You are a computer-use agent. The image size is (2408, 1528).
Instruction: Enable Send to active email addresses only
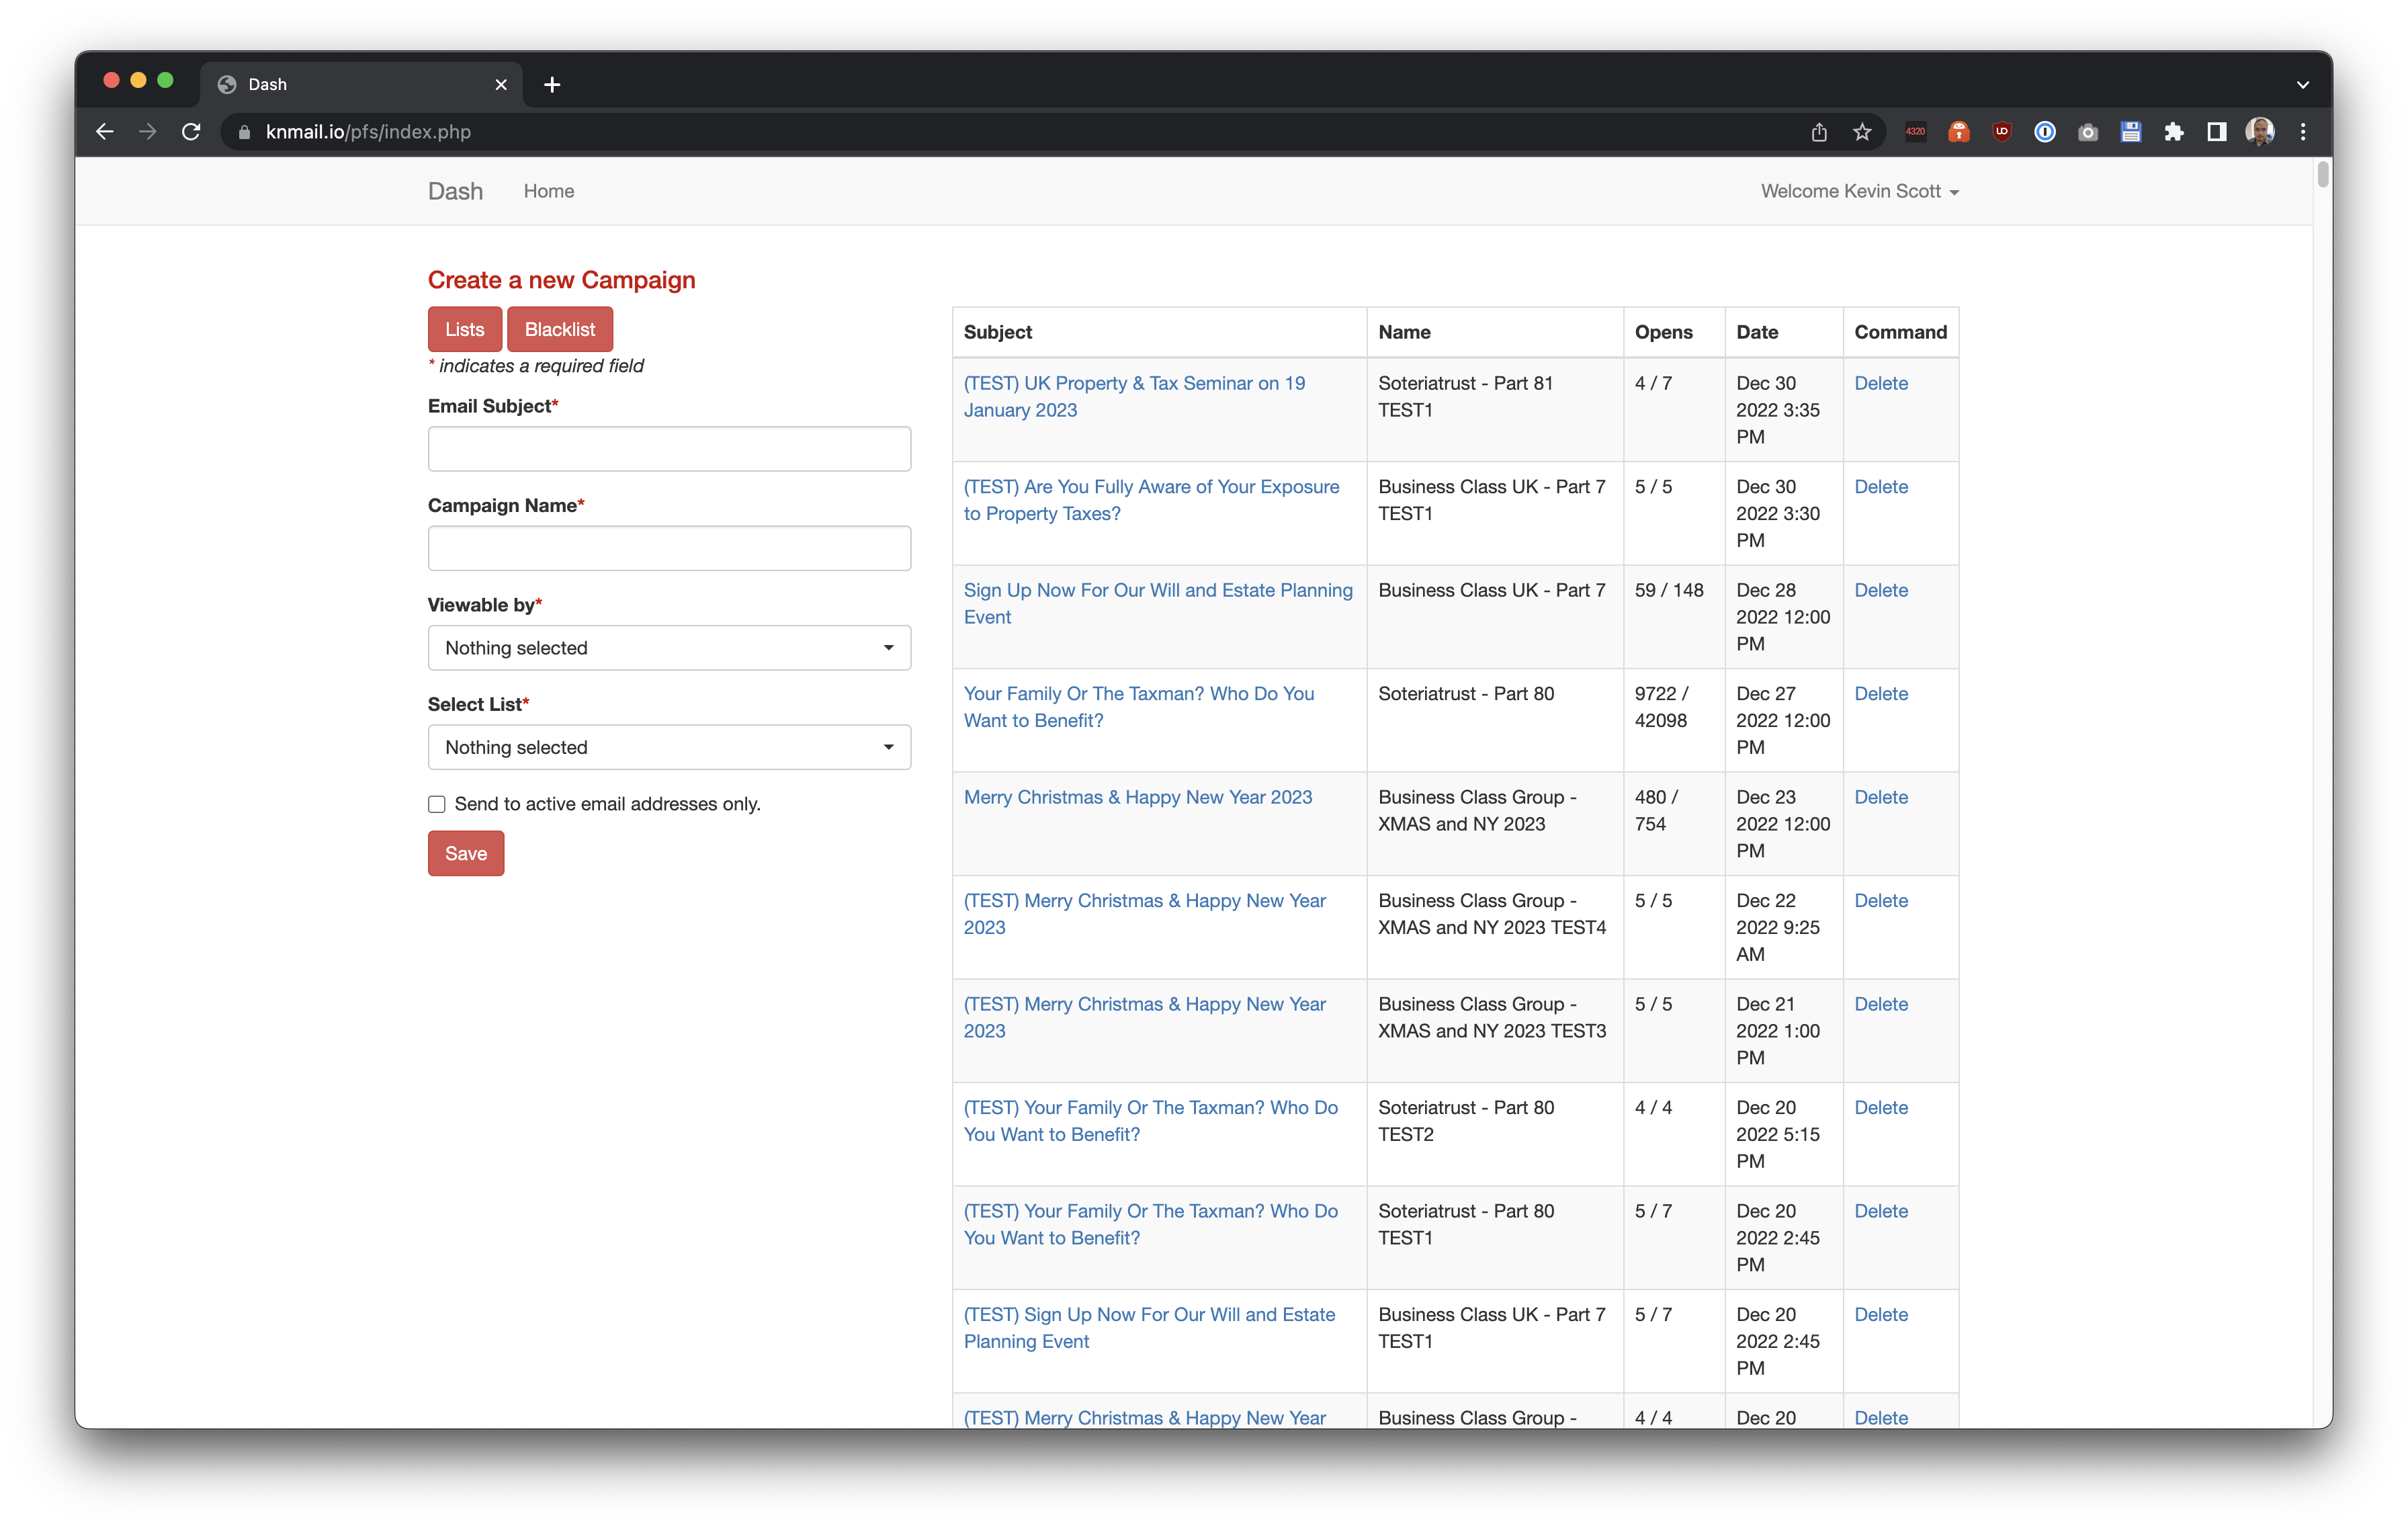point(437,804)
